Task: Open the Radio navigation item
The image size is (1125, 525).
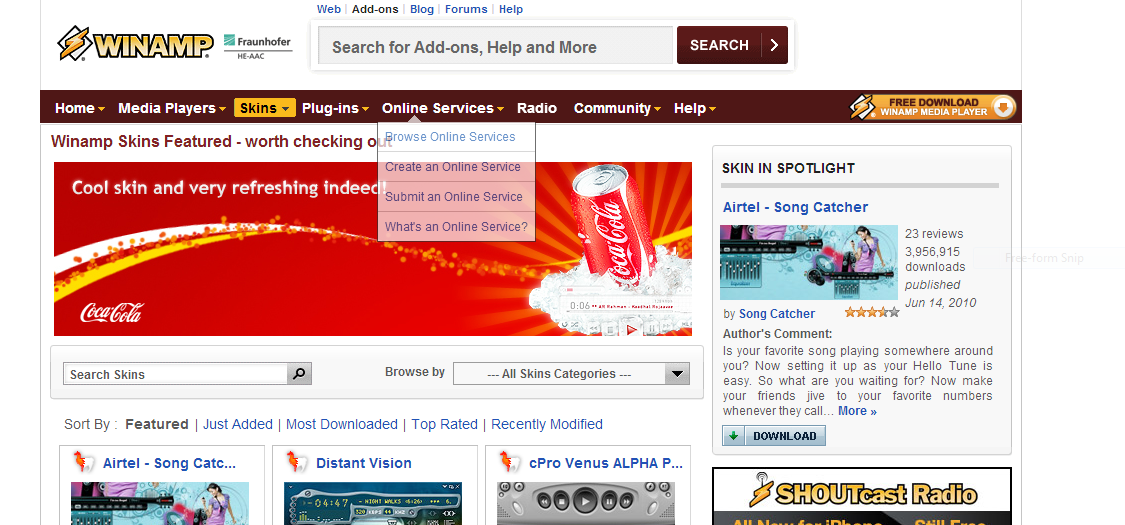Action: pos(537,108)
